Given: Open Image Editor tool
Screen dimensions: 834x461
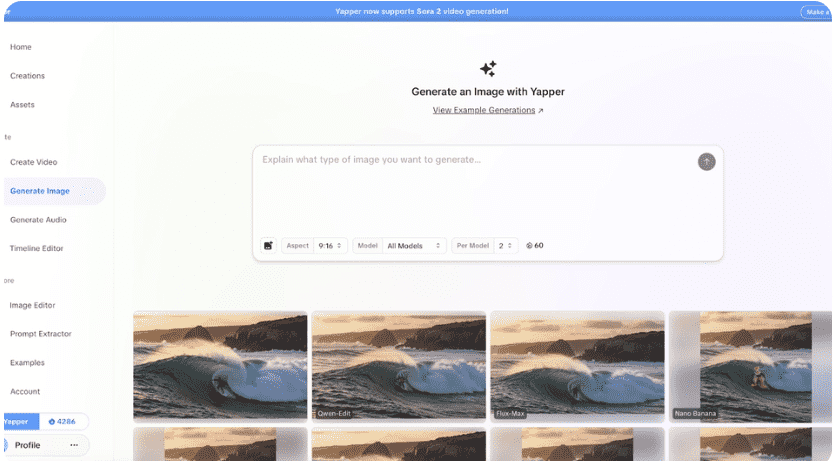Looking at the screenshot, I should 32,305.
